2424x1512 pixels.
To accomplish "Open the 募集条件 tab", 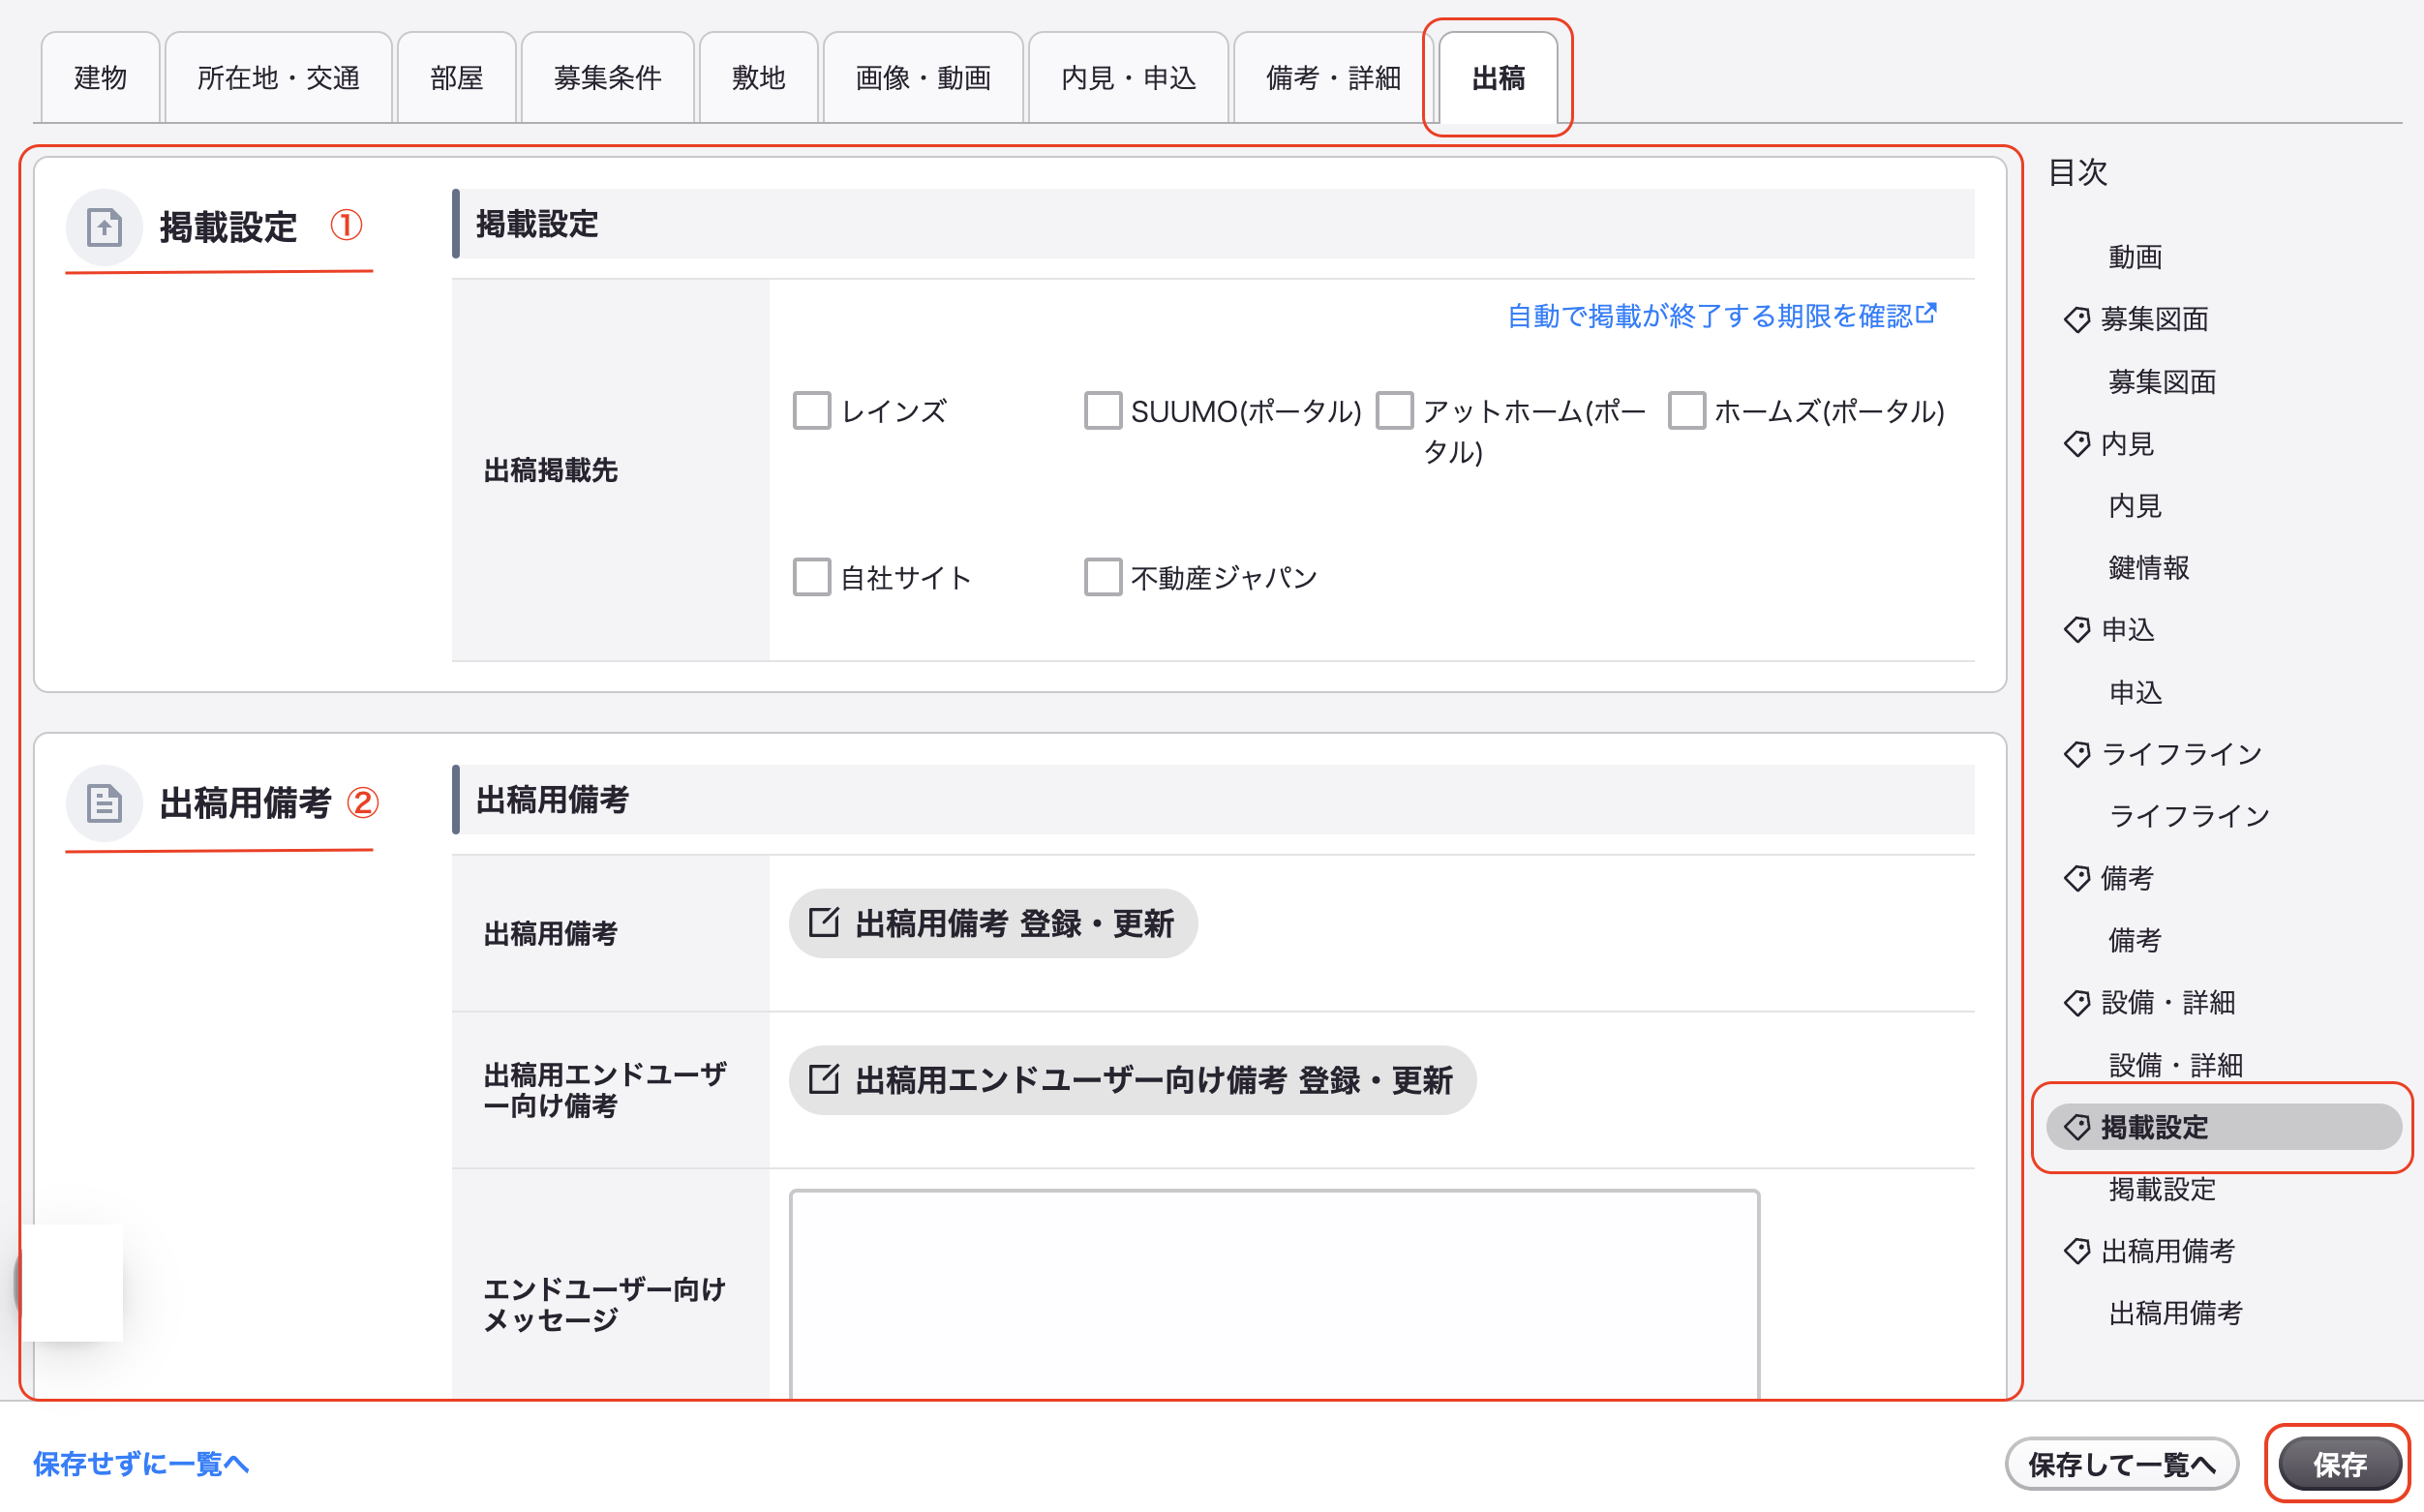I will [607, 77].
